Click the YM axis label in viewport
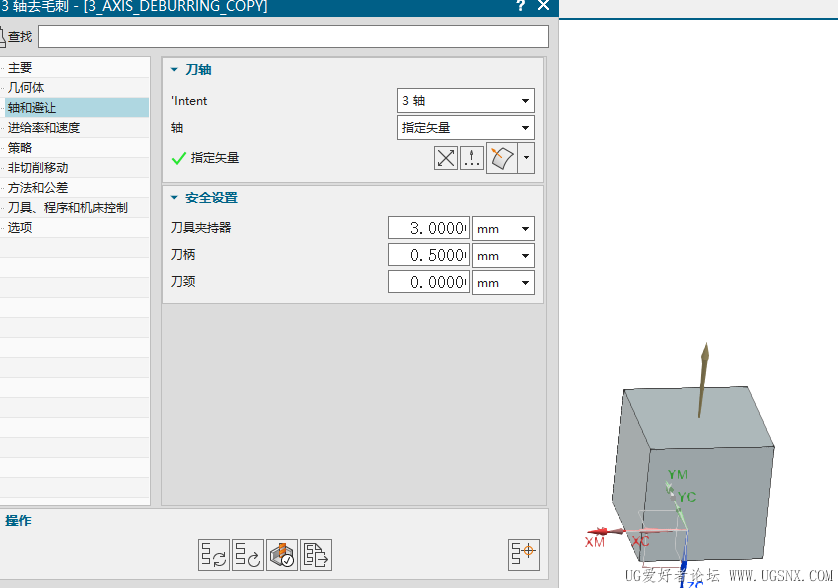The height and width of the screenshot is (588, 838). click(x=678, y=474)
